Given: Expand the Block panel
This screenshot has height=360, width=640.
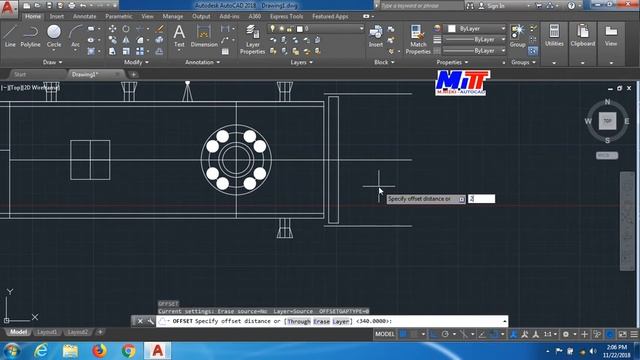Looking at the screenshot, I should coord(384,62).
